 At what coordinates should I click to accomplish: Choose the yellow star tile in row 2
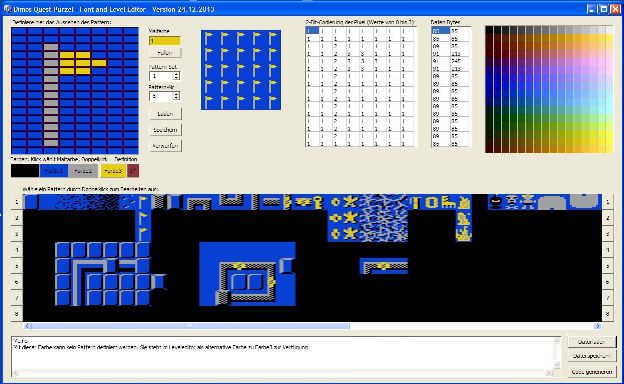click(351, 218)
